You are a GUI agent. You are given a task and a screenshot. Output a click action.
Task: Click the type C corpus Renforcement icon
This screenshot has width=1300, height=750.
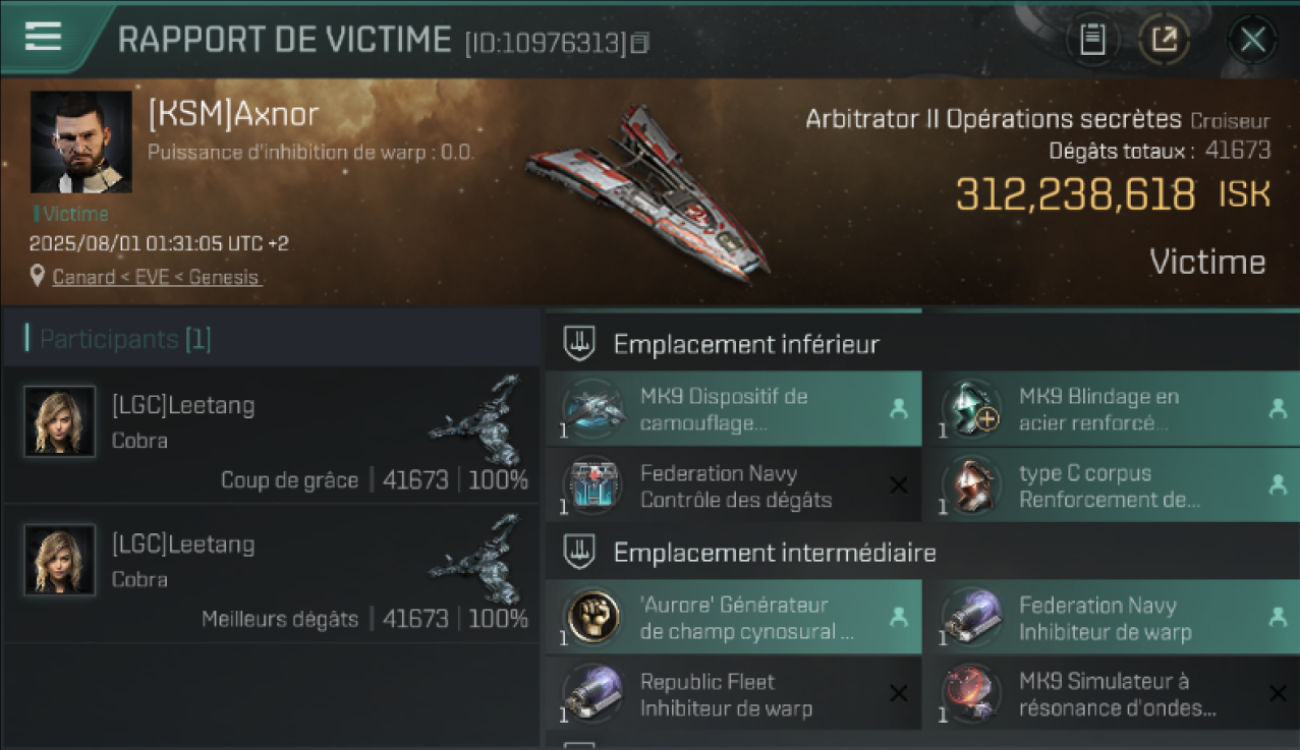pyautogui.click(x=972, y=486)
